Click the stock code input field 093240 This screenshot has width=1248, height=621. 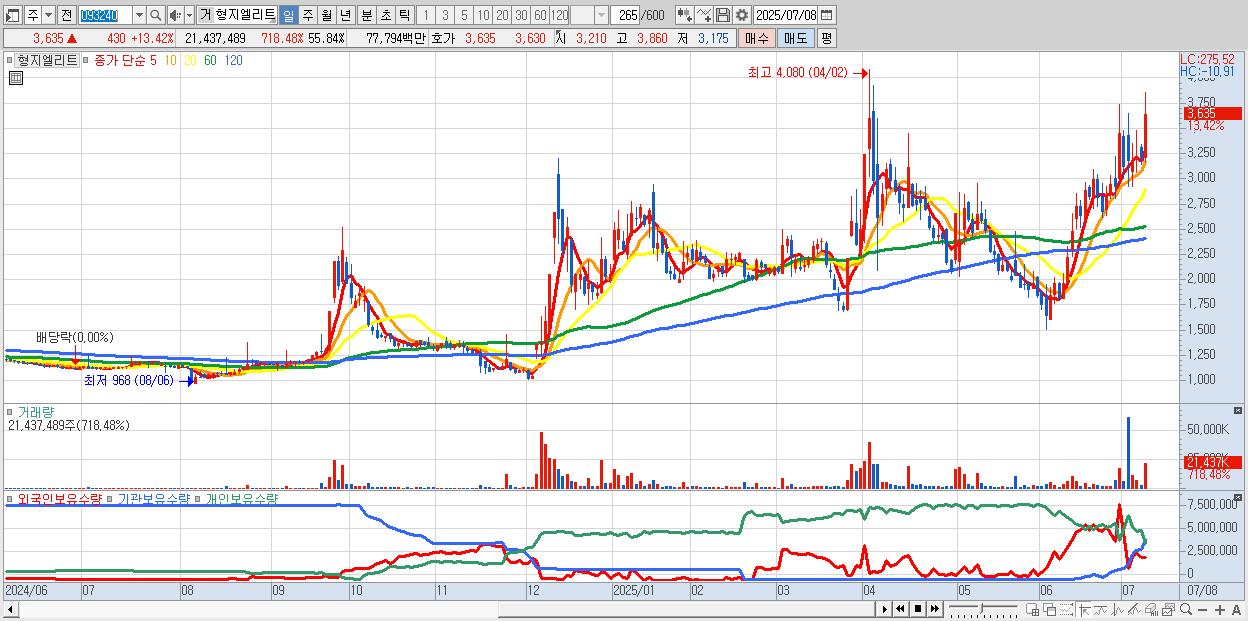coord(106,15)
